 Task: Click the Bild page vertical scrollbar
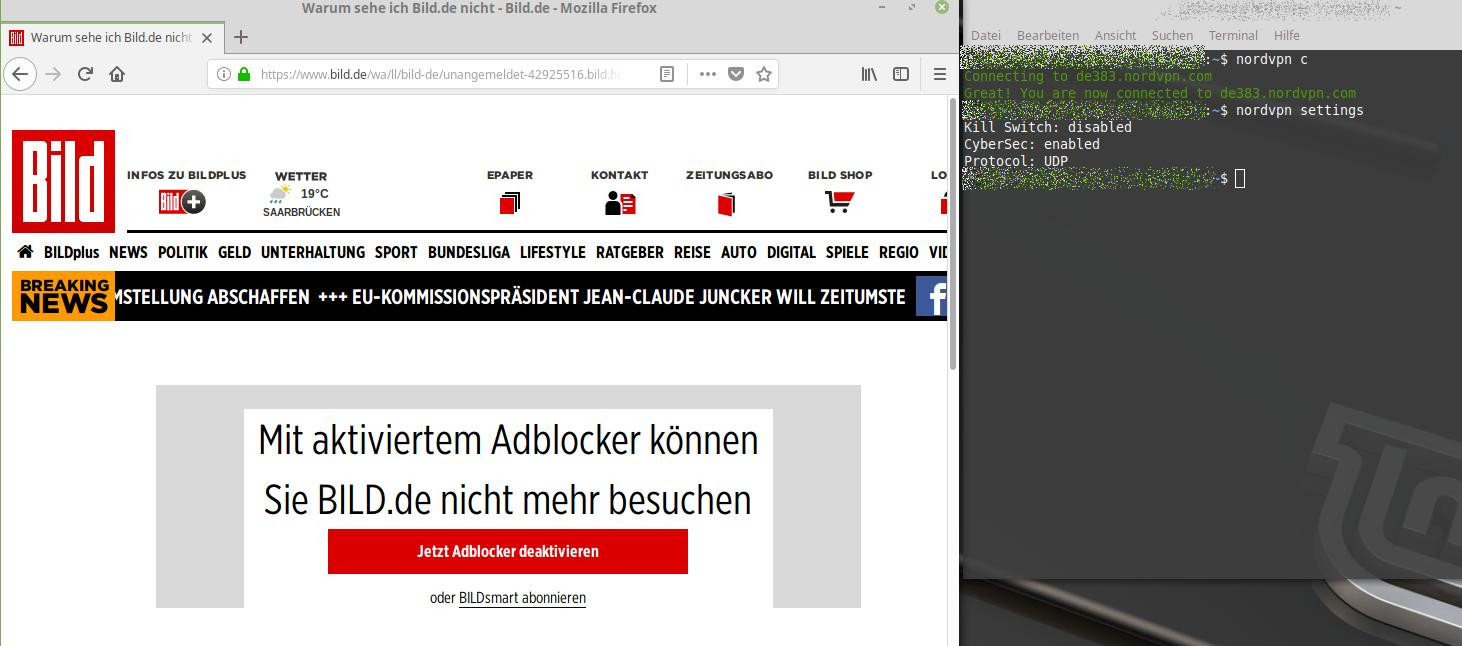[952, 235]
